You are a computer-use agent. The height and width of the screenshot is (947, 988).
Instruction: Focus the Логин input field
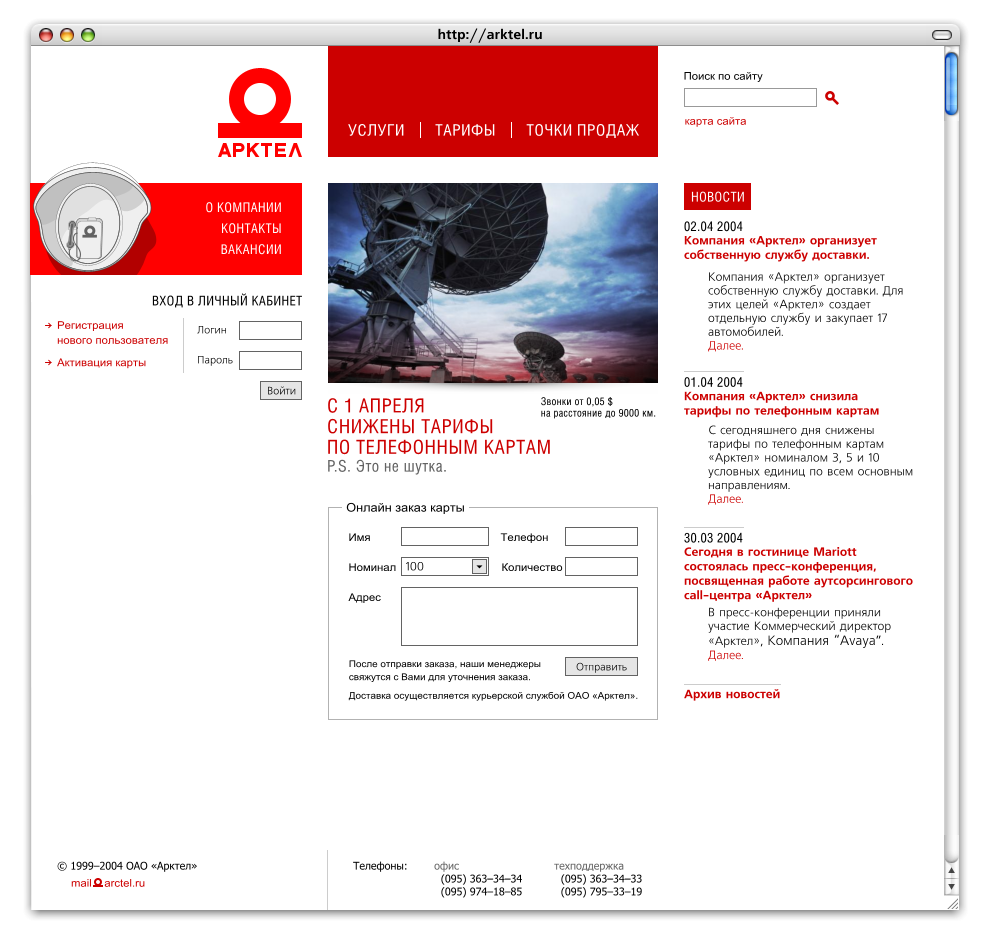point(270,330)
